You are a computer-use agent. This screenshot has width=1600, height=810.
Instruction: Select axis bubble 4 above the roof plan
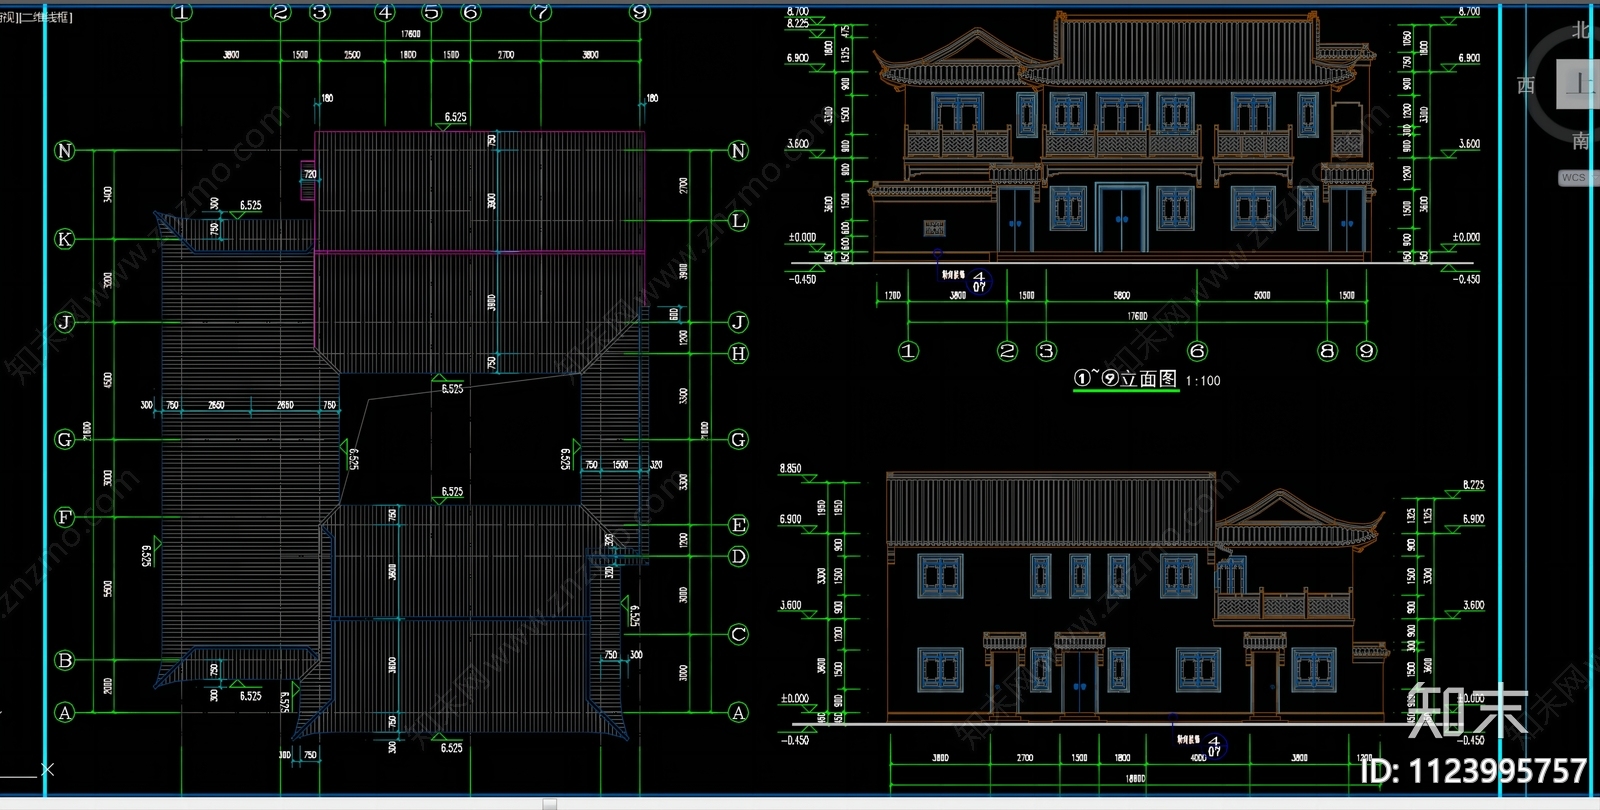[x=385, y=13]
